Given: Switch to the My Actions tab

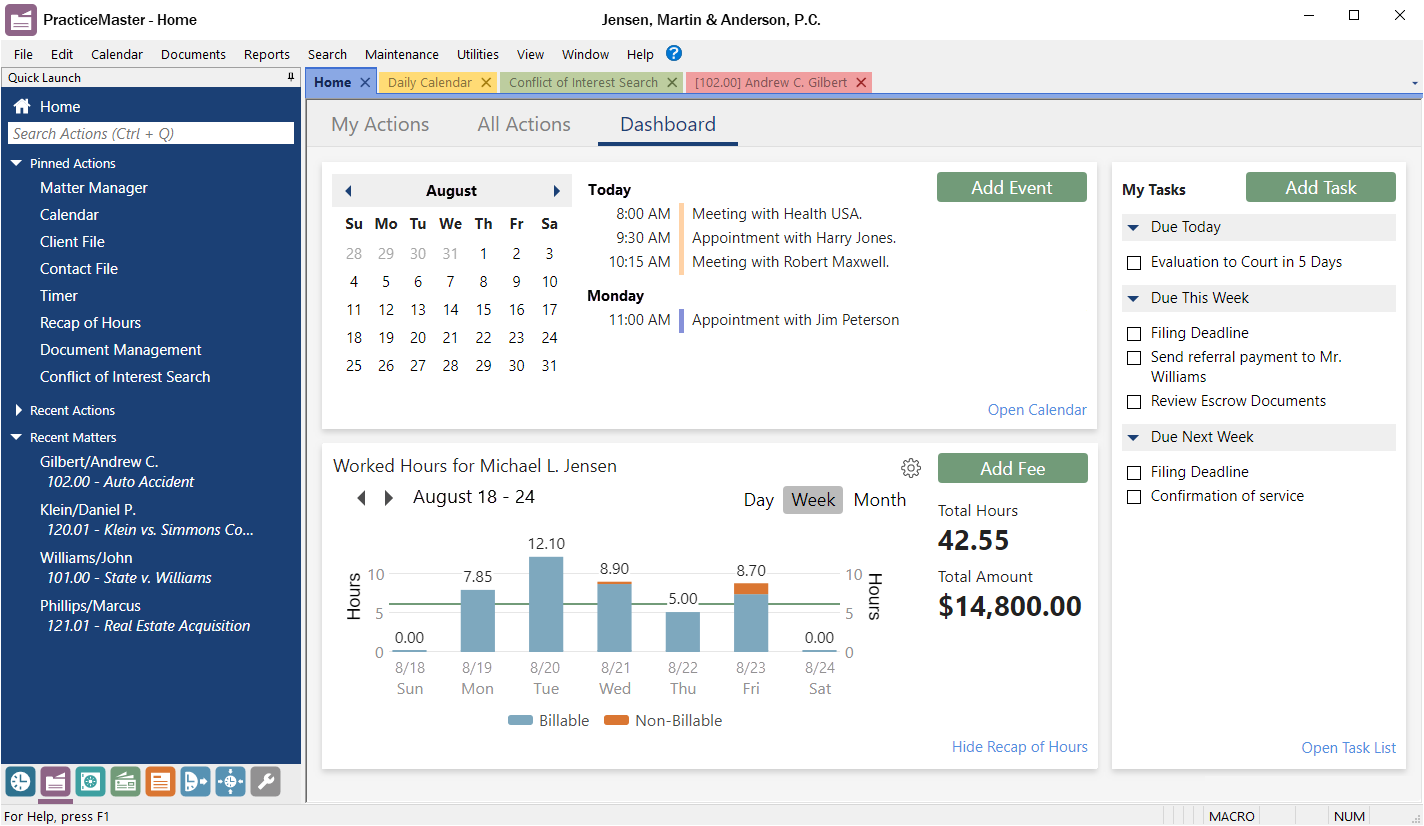Looking at the screenshot, I should [380, 125].
